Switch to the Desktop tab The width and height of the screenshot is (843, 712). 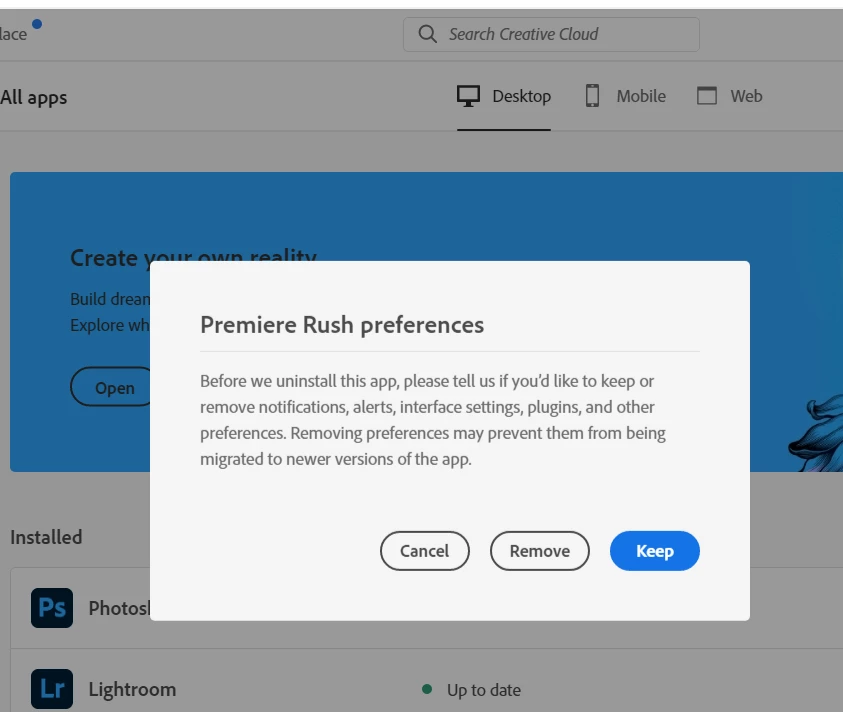504,96
